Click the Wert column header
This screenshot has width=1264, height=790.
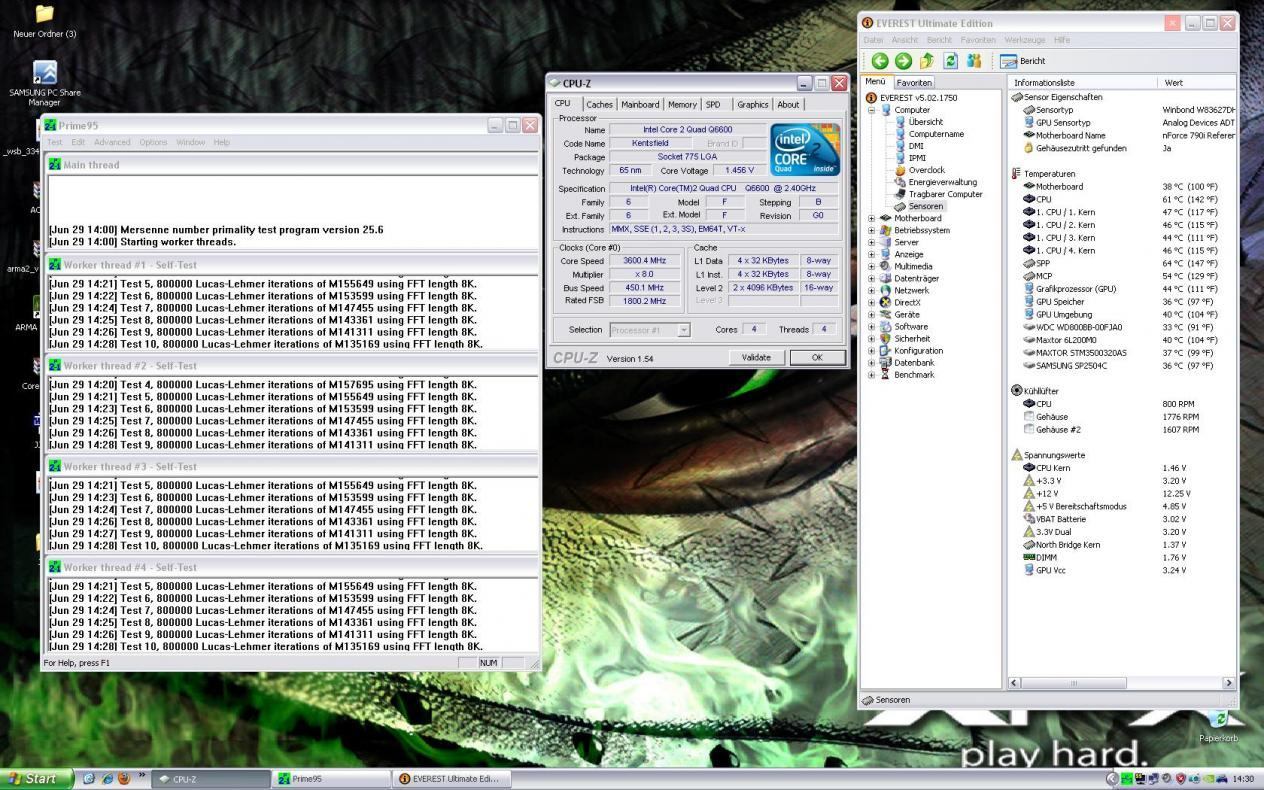1196,82
